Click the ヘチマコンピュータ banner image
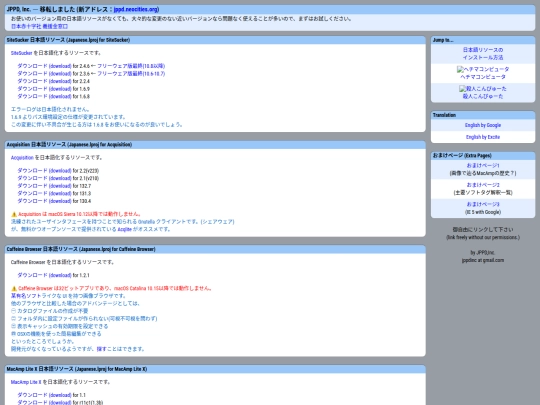 coord(483,69)
